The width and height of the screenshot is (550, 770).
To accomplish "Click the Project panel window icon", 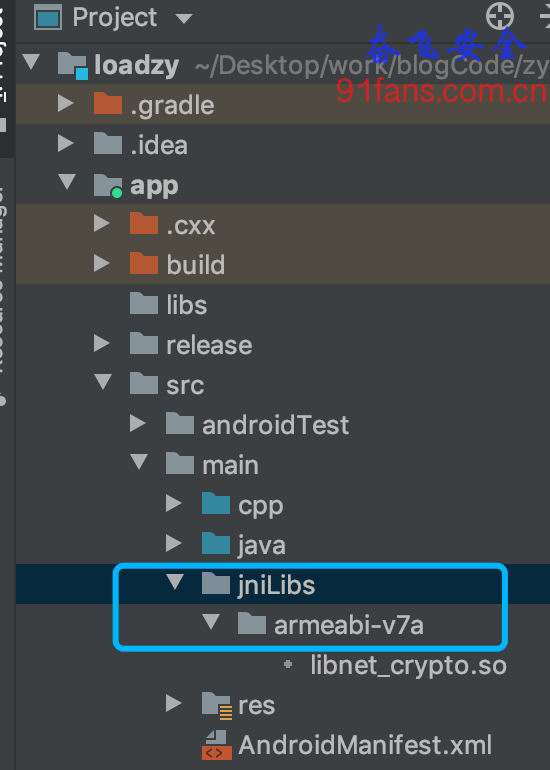I will click(48, 18).
